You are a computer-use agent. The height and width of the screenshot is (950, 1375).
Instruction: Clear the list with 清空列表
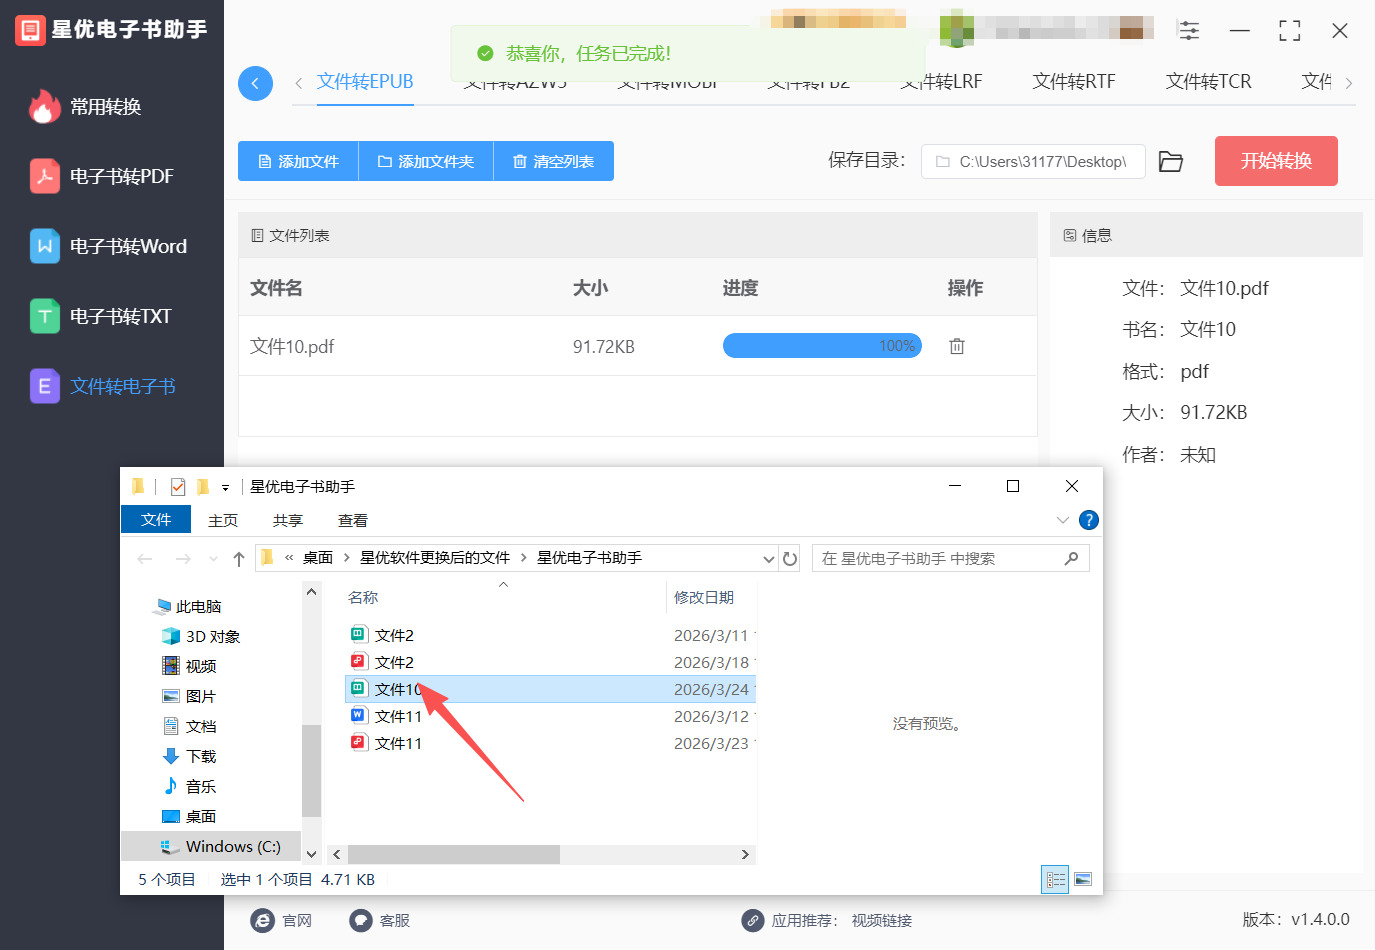point(554,161)
